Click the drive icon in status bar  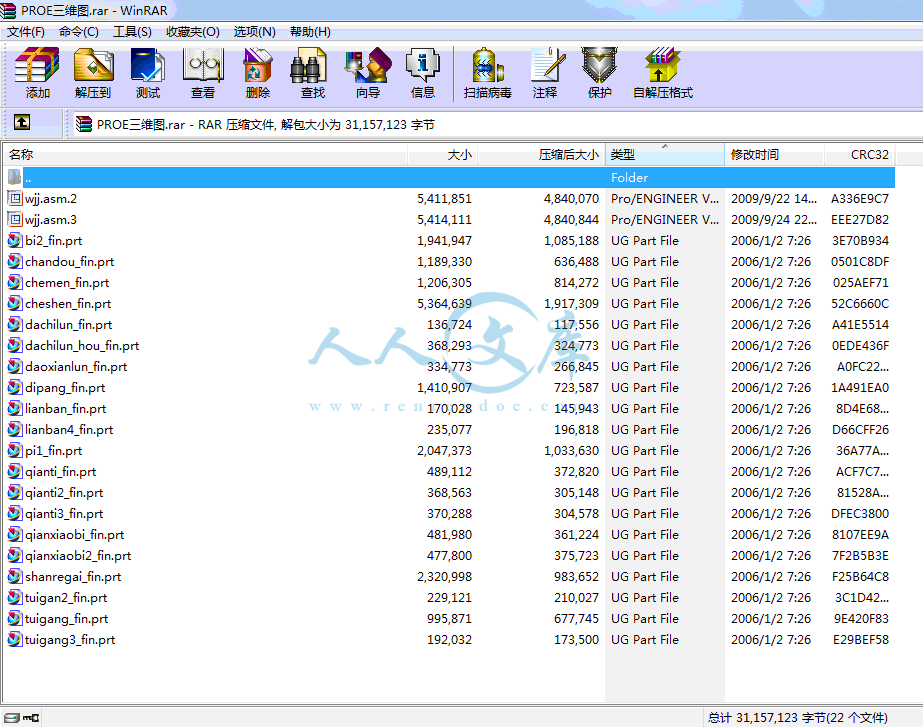[12, 718]
